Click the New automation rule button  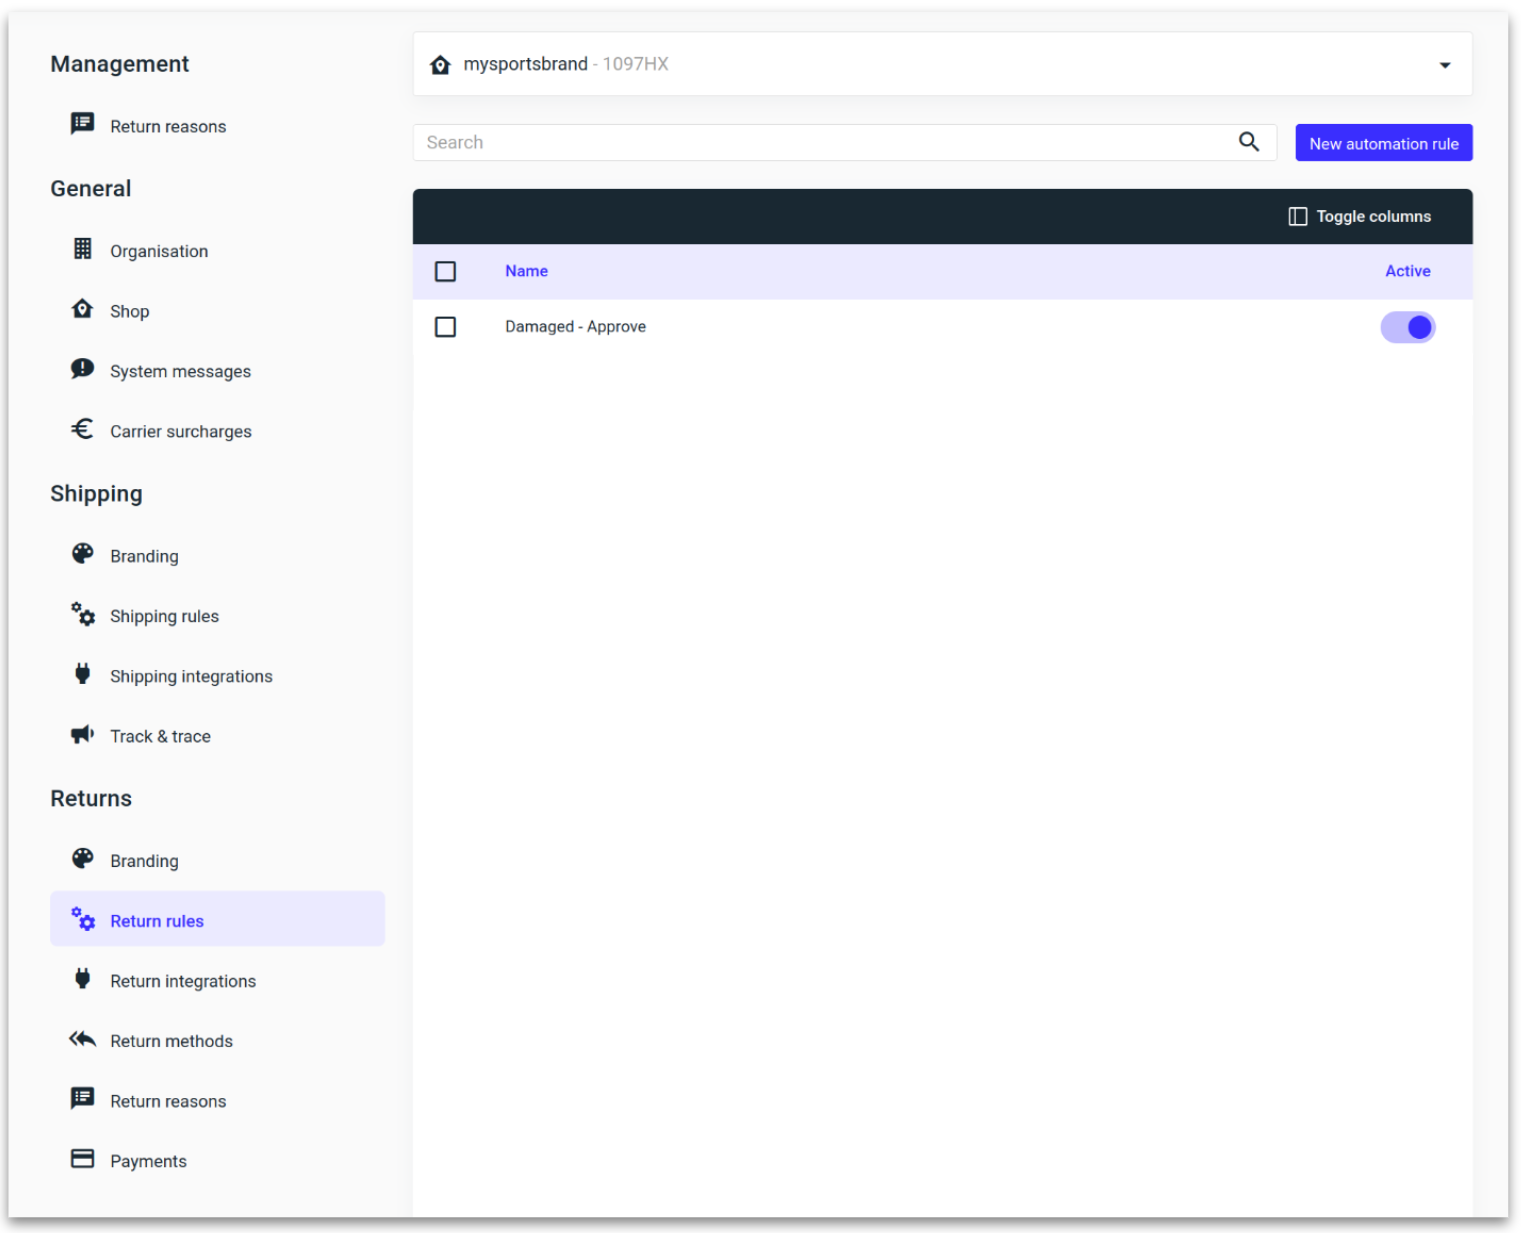coord(1383,142)
